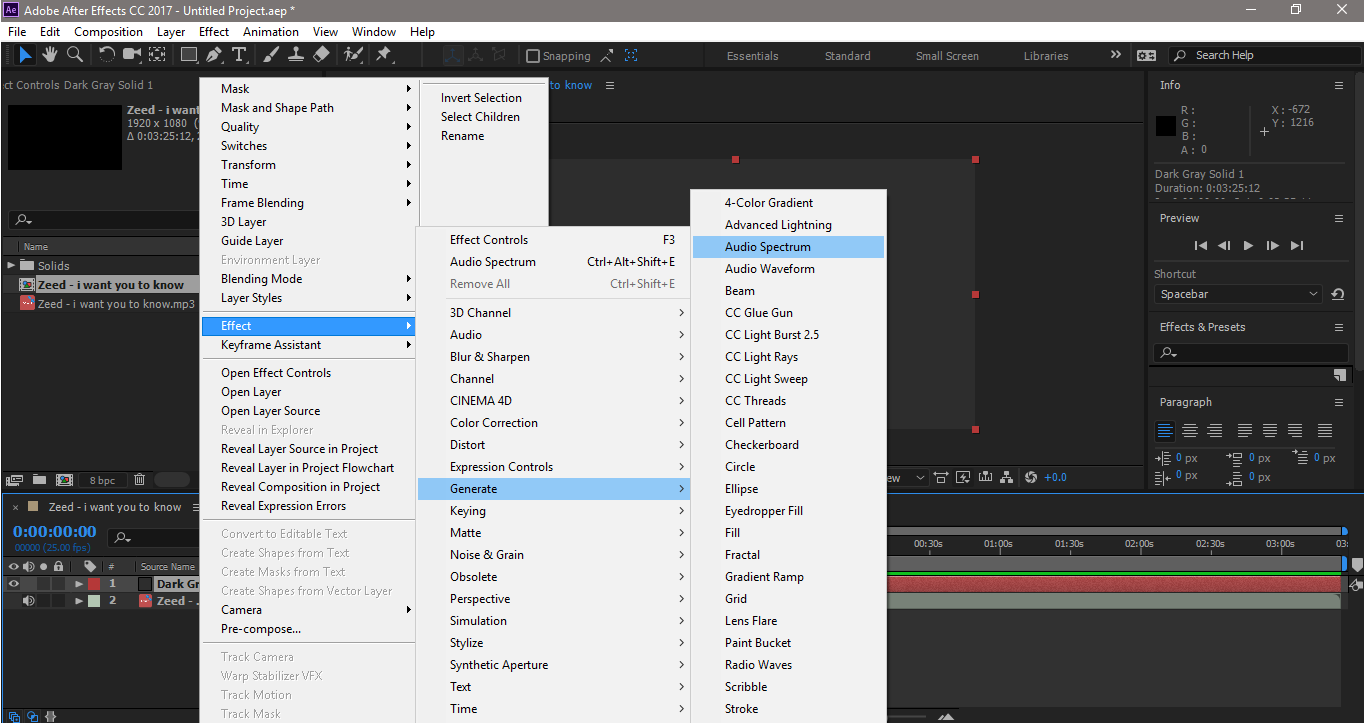The image size is (1364, 726).
Task: Click the new animation preset icon
Action: (x=1340, y=375)
